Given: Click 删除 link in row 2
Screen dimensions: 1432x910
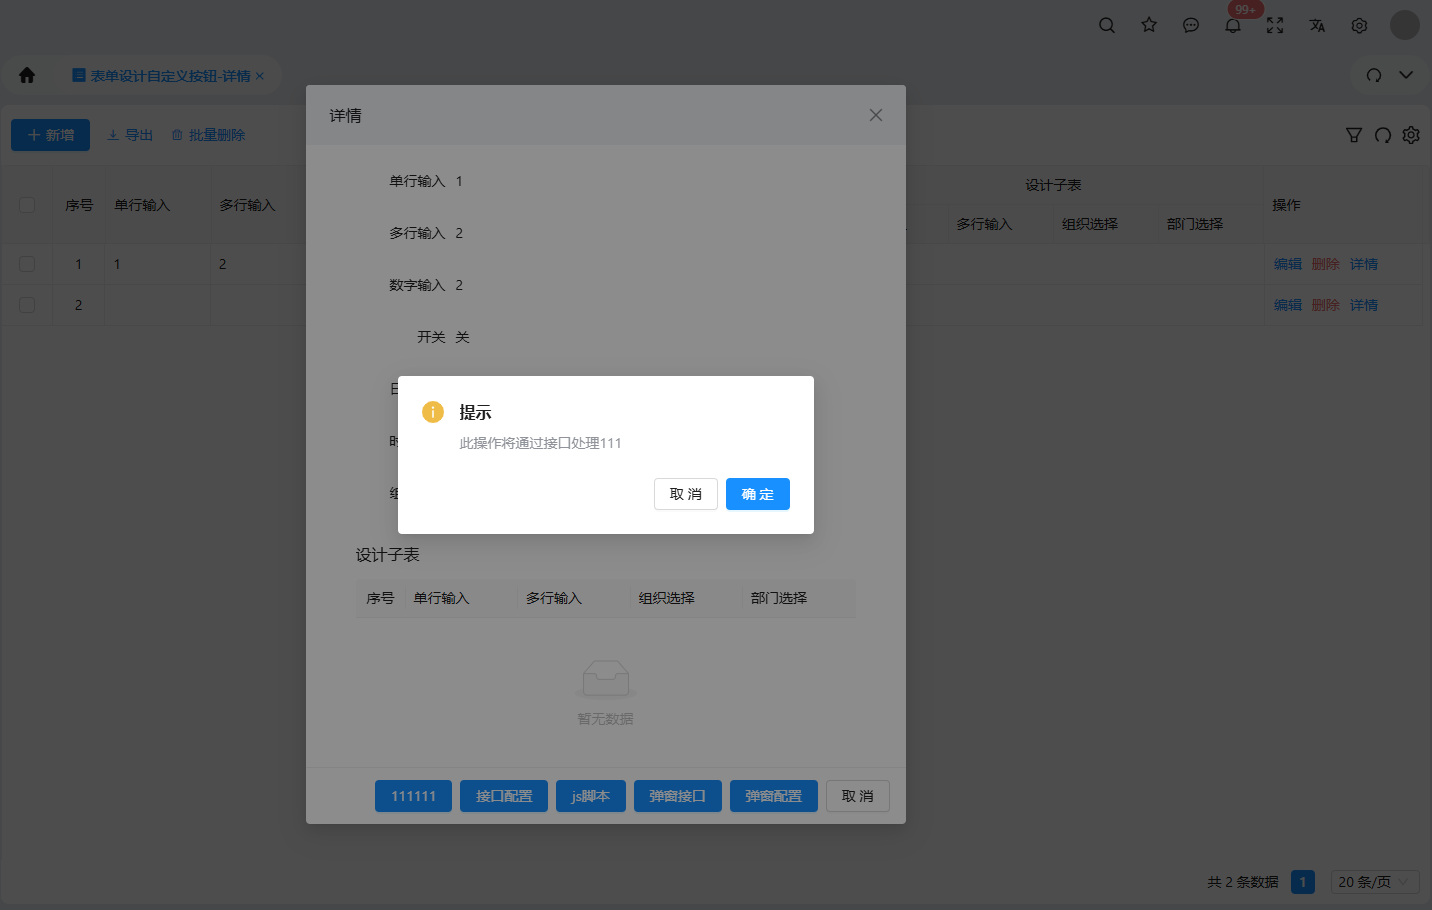Looking at the screenshot, I should click(1326, 305).
